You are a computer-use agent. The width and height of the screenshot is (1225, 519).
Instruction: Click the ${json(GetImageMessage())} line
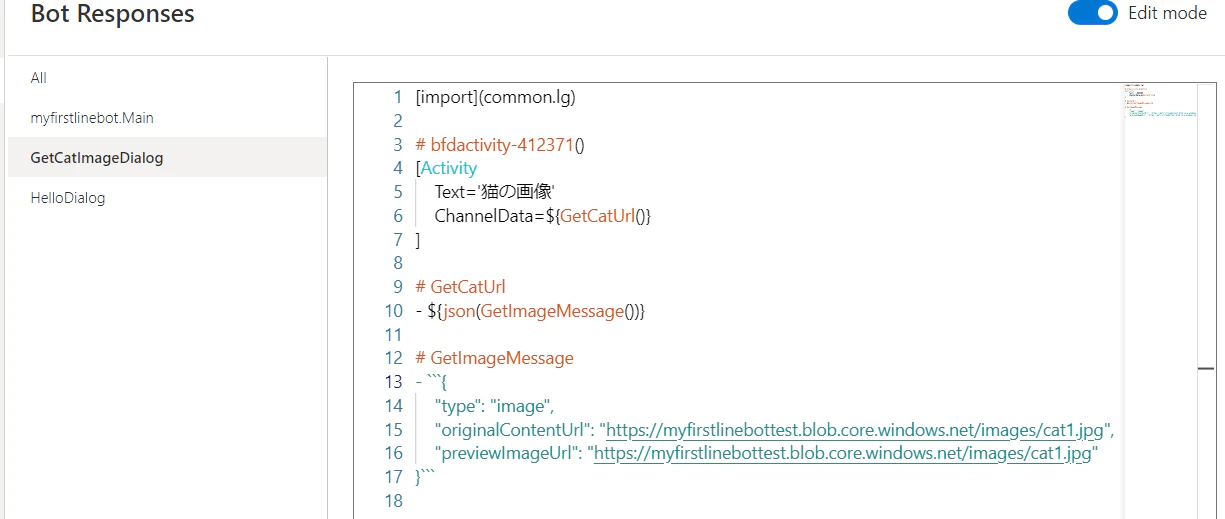(530, 312)
